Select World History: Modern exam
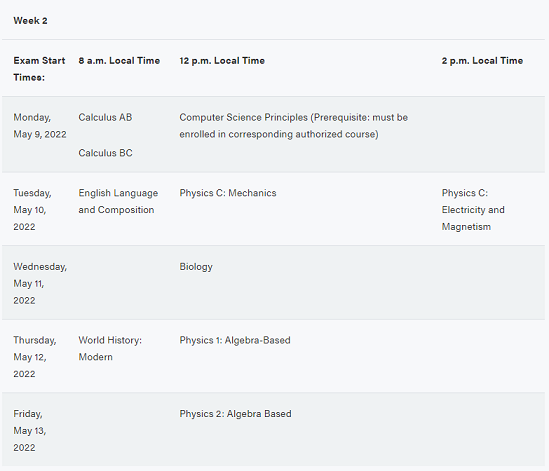This screenshot has height=471, width=549. [x=110, y=348]
